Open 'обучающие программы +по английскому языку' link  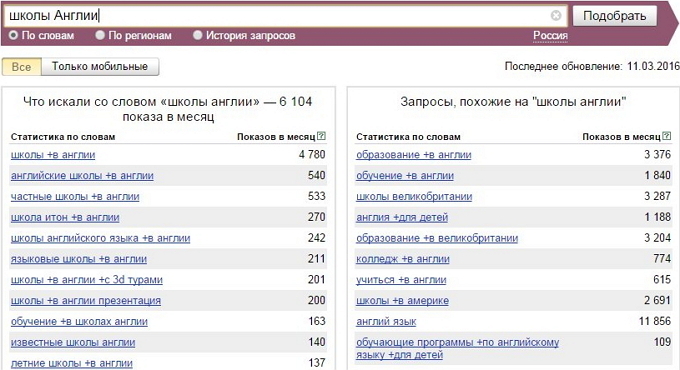[x=458, y=348]
